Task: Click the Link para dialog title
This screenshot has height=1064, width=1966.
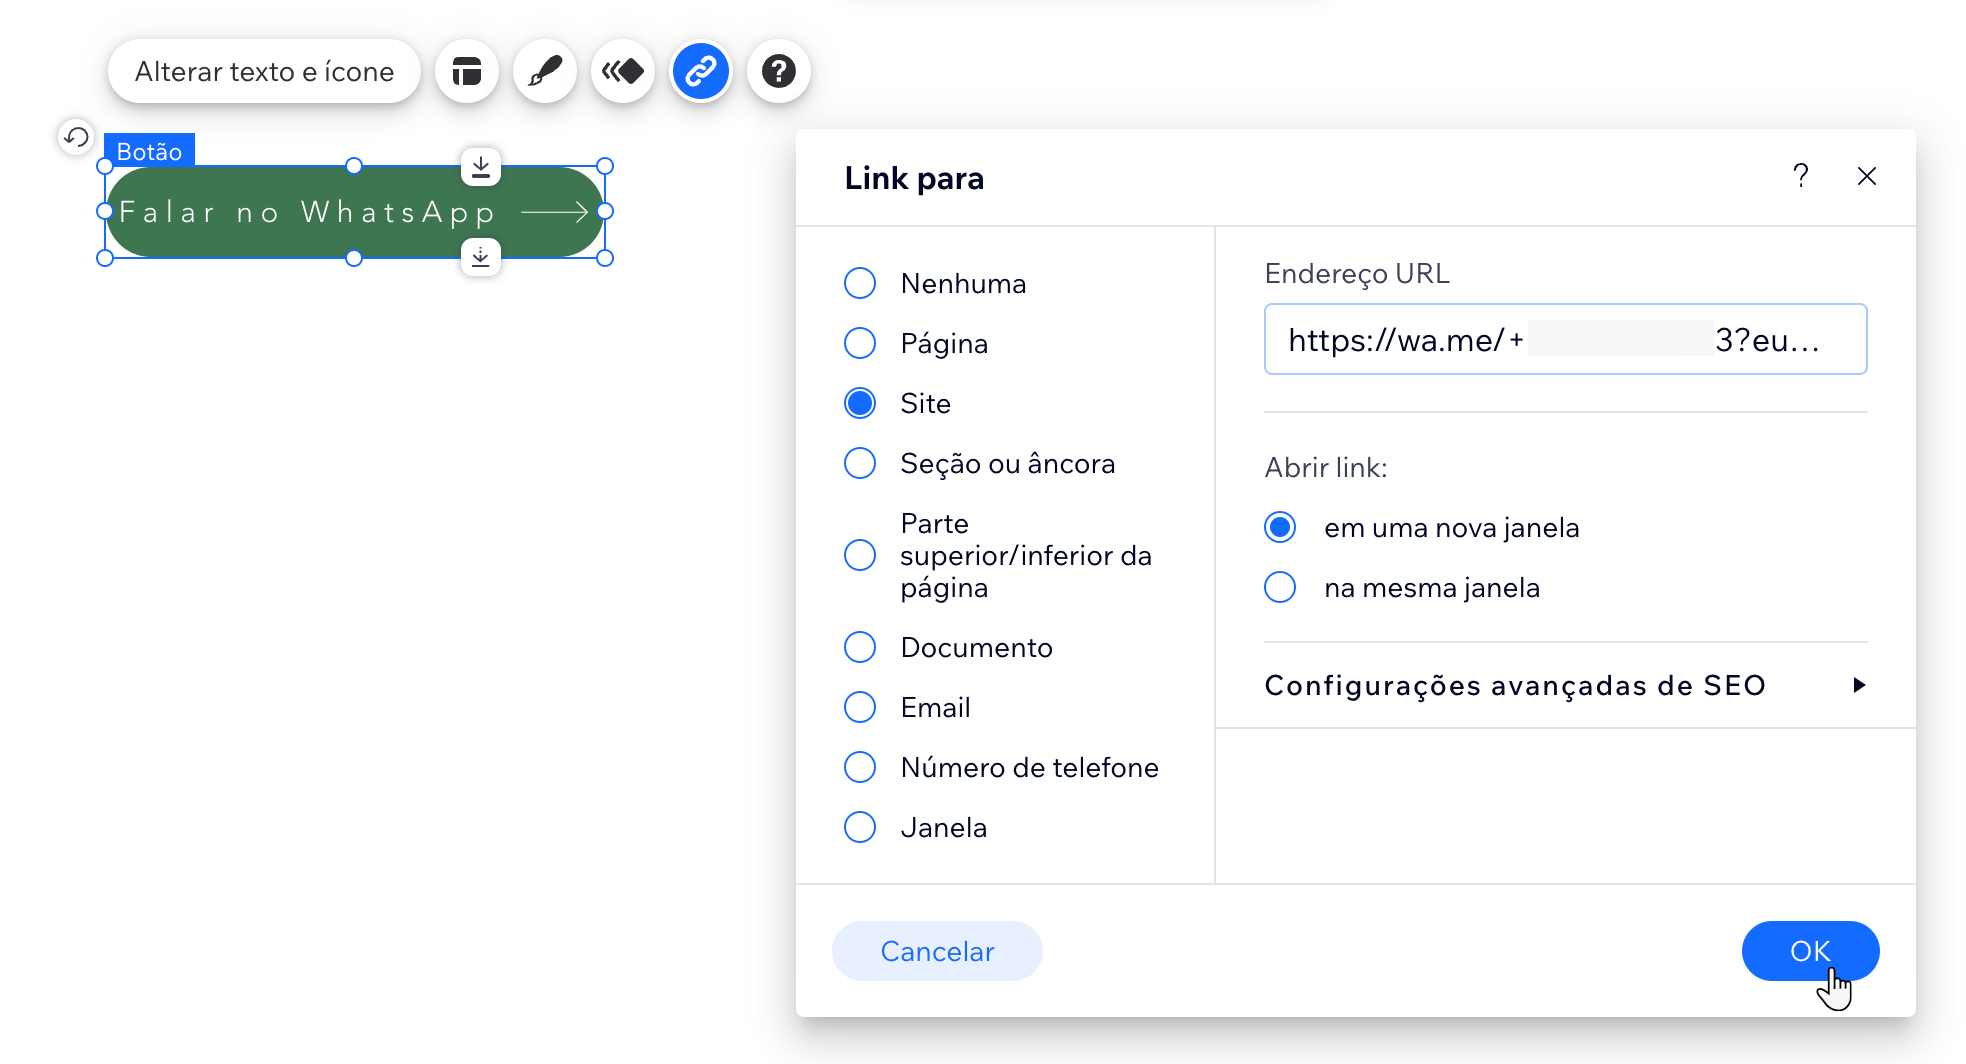Action: tap(914, 178)
